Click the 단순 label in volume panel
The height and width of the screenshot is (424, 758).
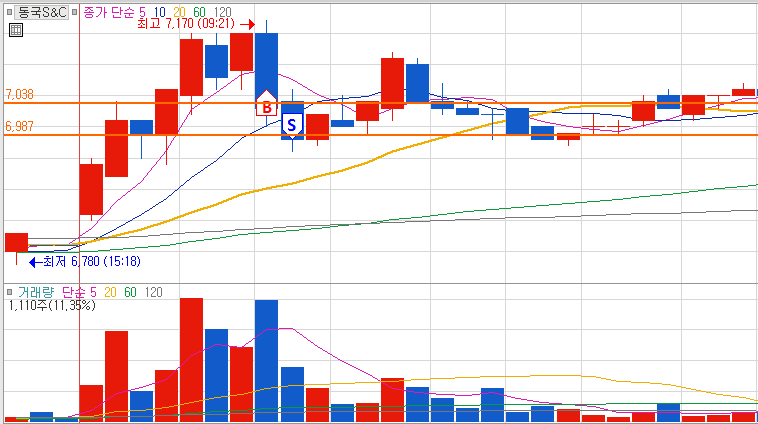click(73, 292)
